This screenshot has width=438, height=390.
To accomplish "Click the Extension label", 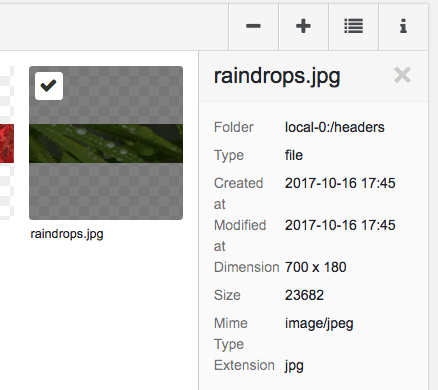I will pyautogui.click(x=244, y=366).
